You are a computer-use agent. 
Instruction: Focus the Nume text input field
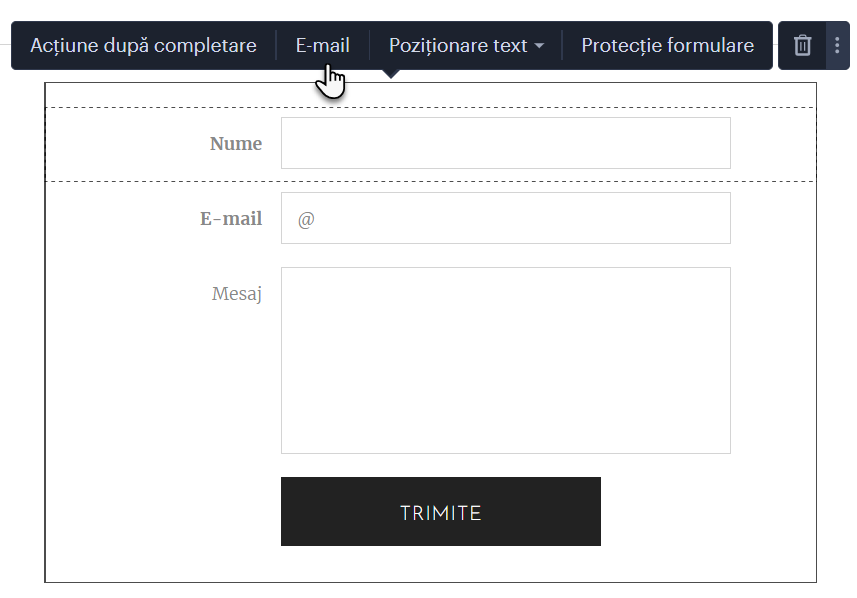(506, 143)
